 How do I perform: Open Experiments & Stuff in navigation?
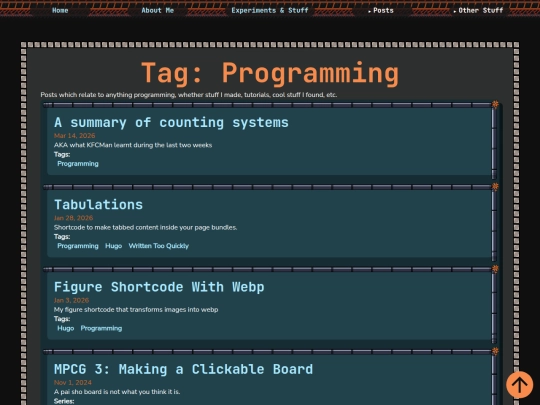pos(270,10)
